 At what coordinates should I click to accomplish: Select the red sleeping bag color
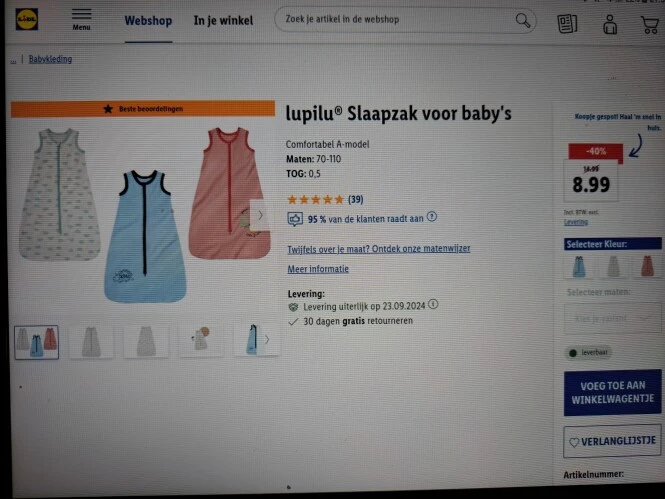click(x=647, y=266)
